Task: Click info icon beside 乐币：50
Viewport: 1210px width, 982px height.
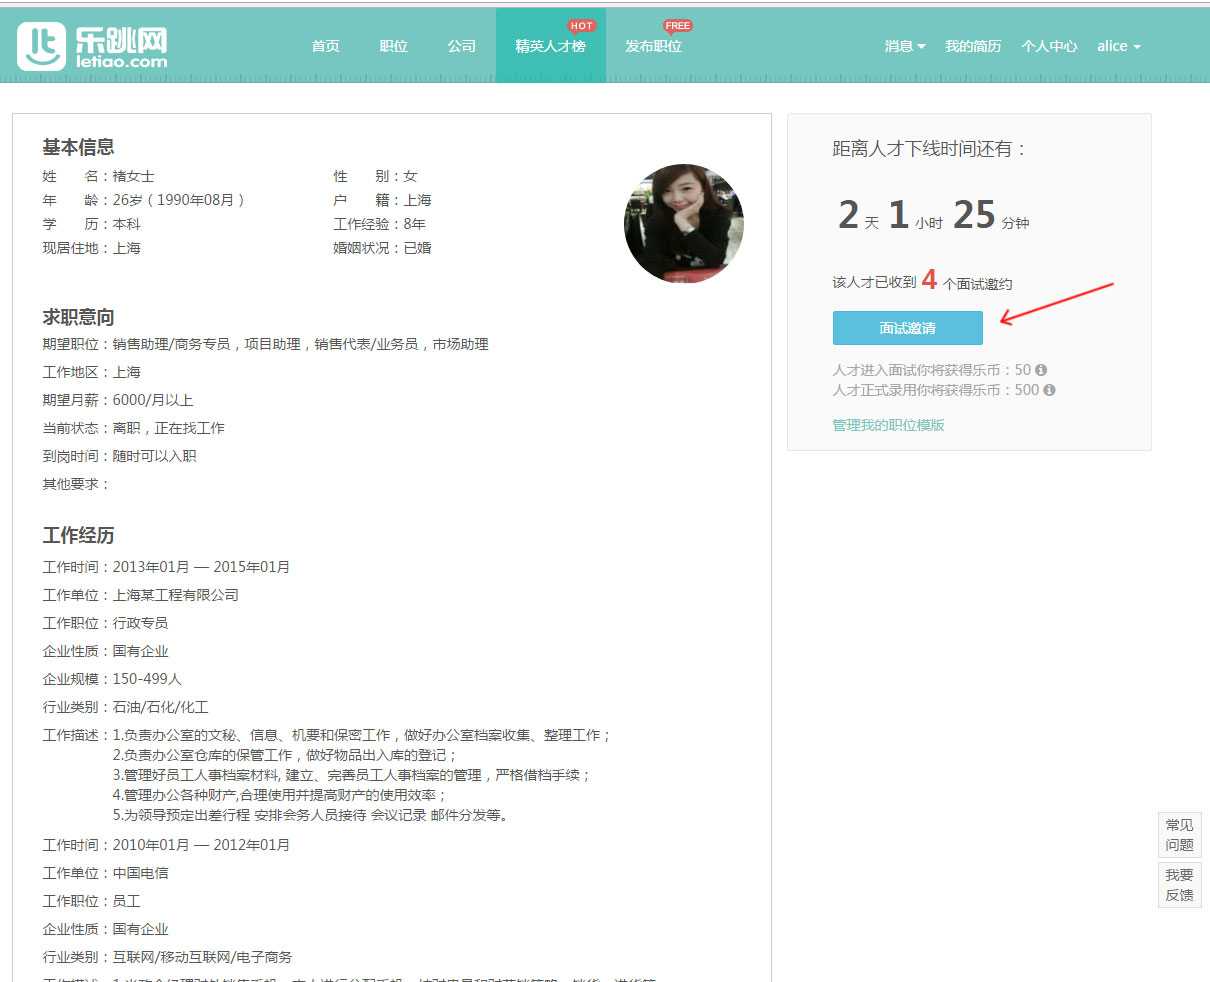Action: [1041, 370]
